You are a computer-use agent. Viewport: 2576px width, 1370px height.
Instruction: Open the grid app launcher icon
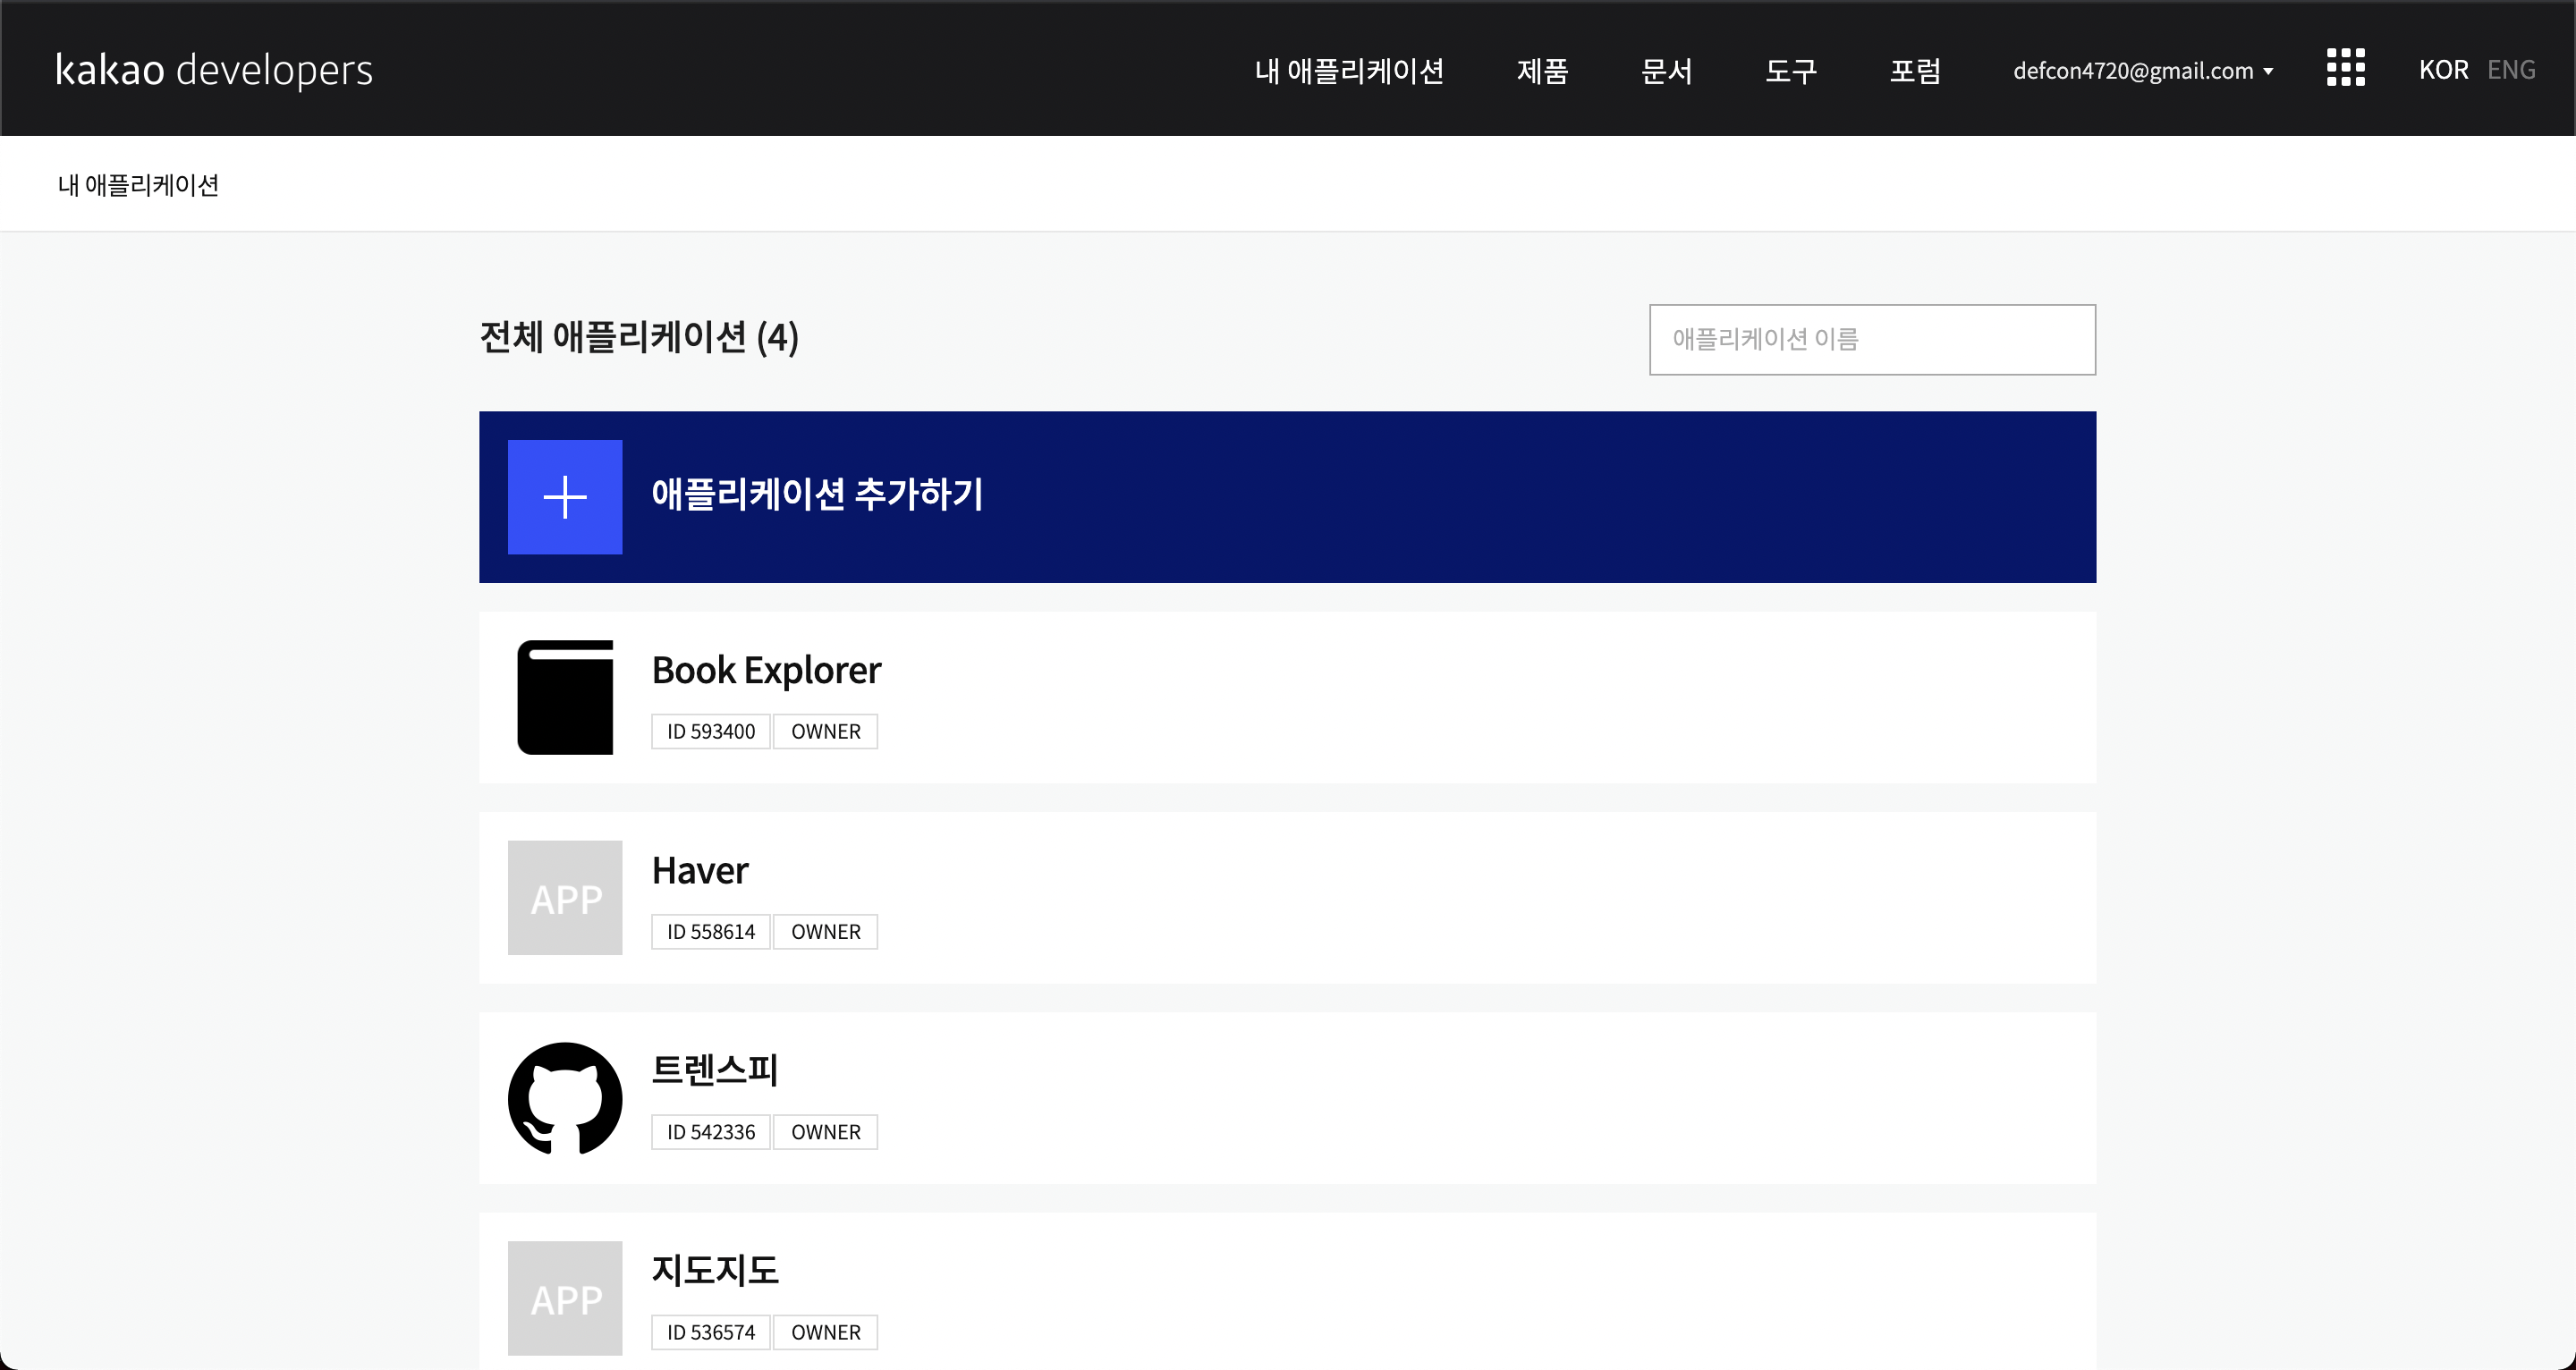click(x=2345, y=68)
